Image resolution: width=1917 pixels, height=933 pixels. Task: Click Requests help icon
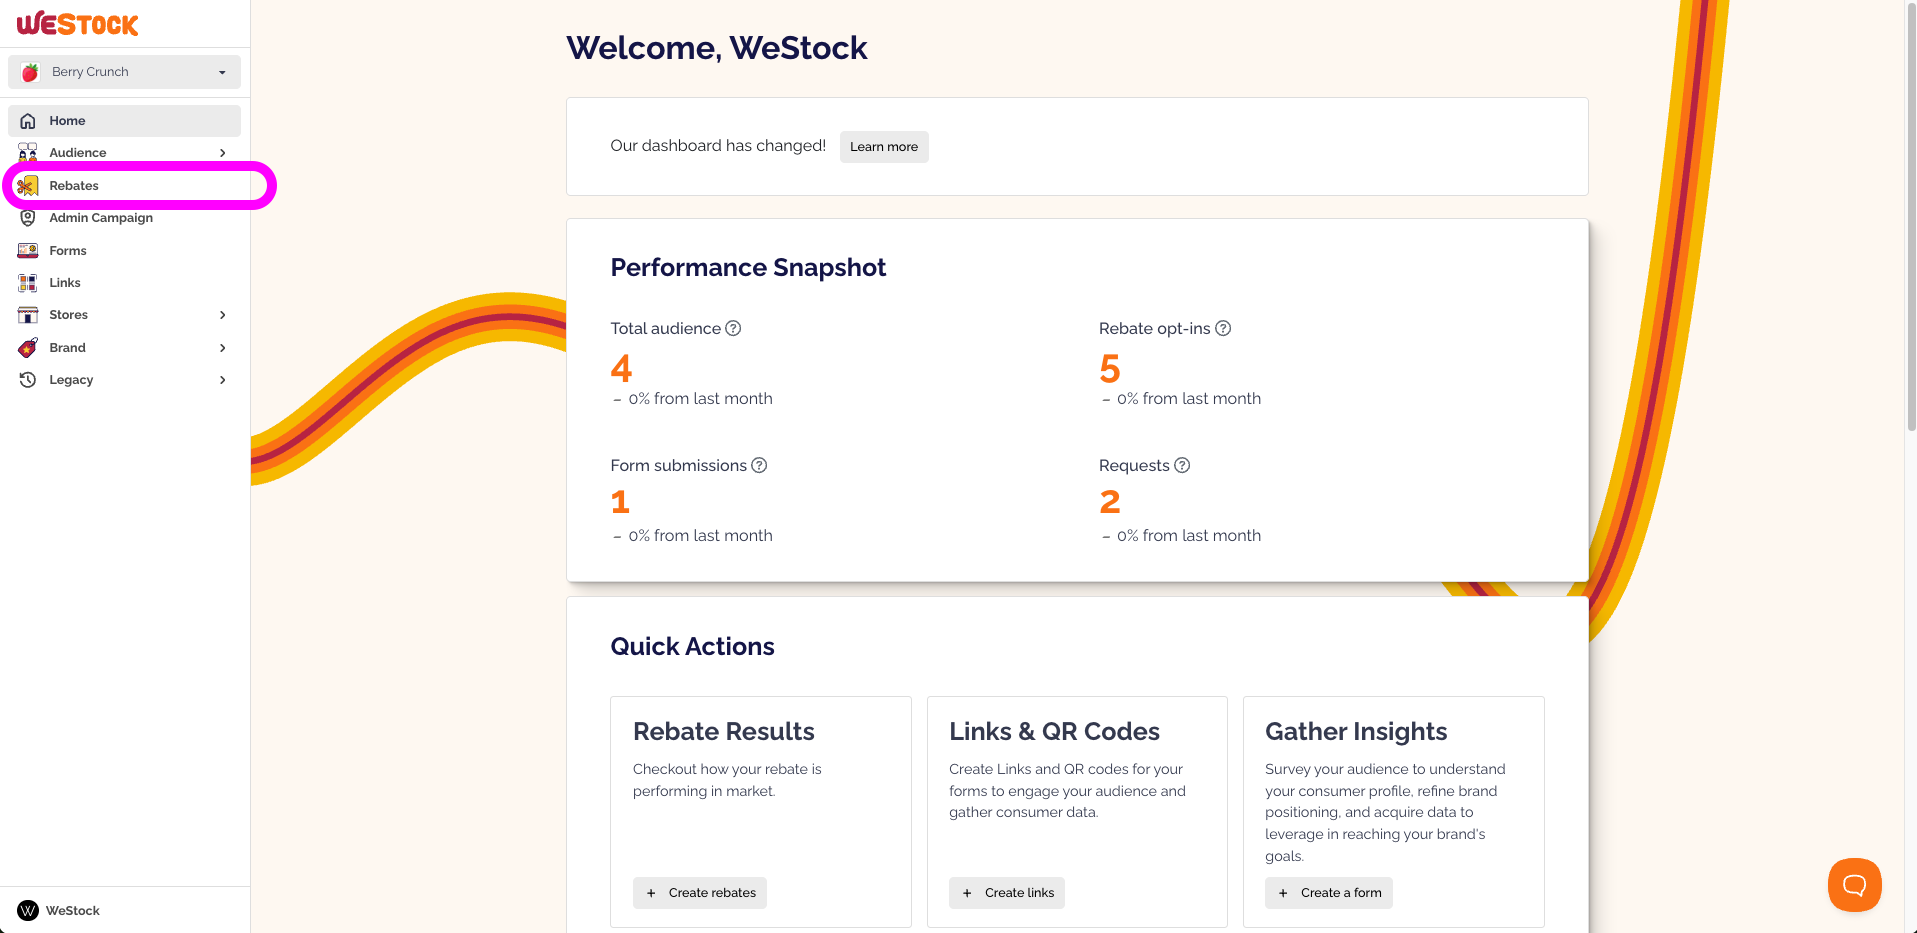[x=1182, y=465]
